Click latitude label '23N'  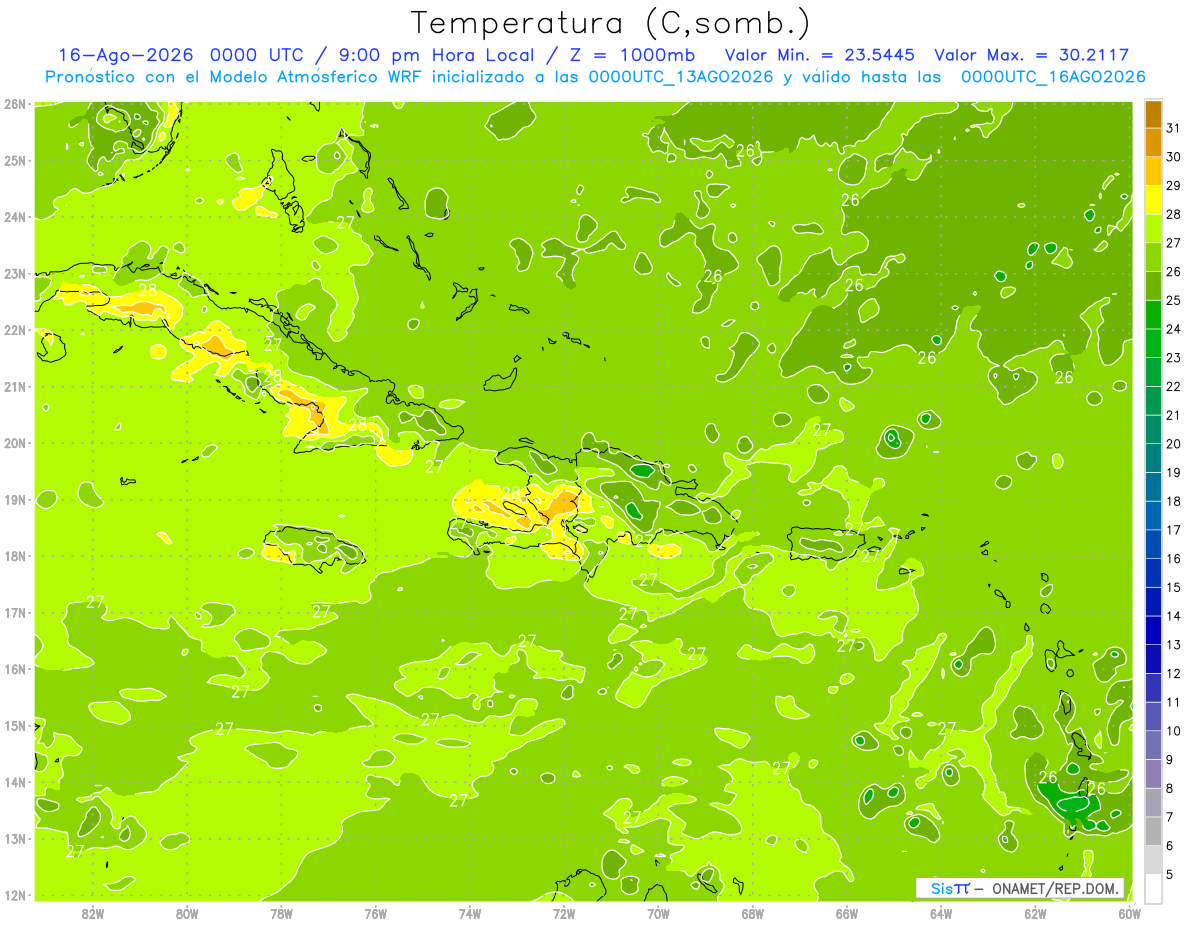tap(15, 273)
